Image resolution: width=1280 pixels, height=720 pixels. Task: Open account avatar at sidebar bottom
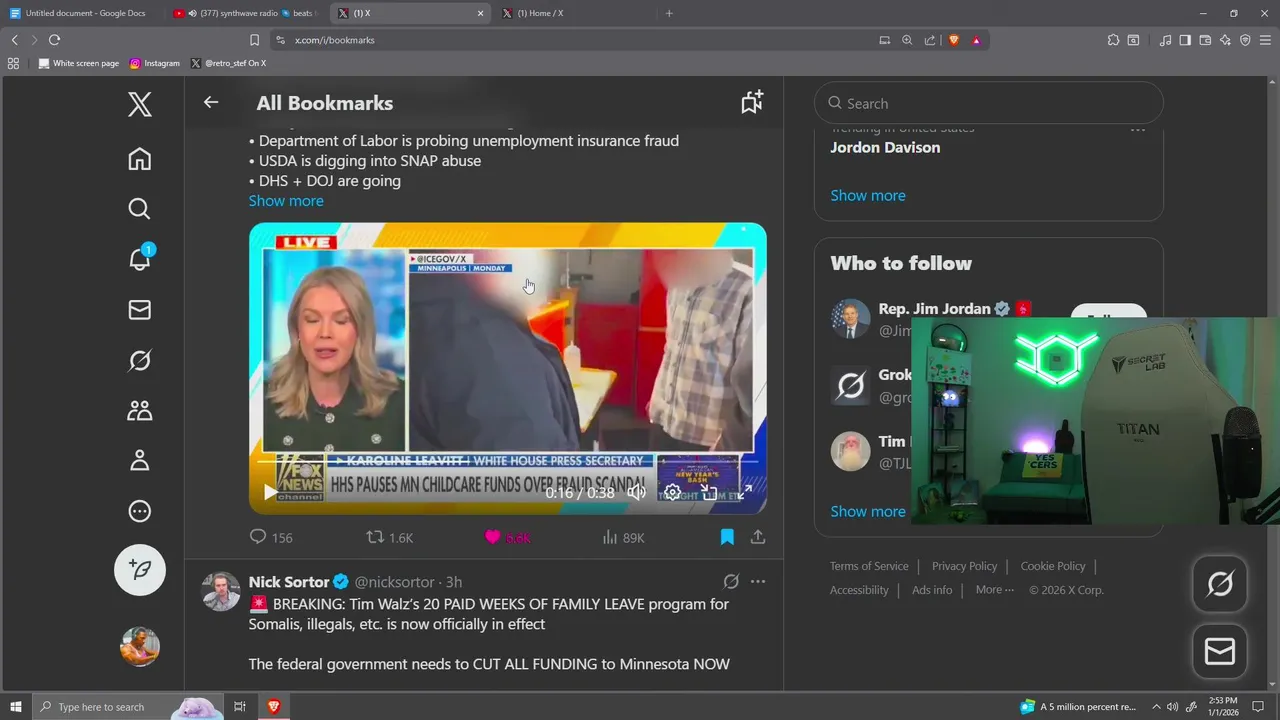click(140, 646)
